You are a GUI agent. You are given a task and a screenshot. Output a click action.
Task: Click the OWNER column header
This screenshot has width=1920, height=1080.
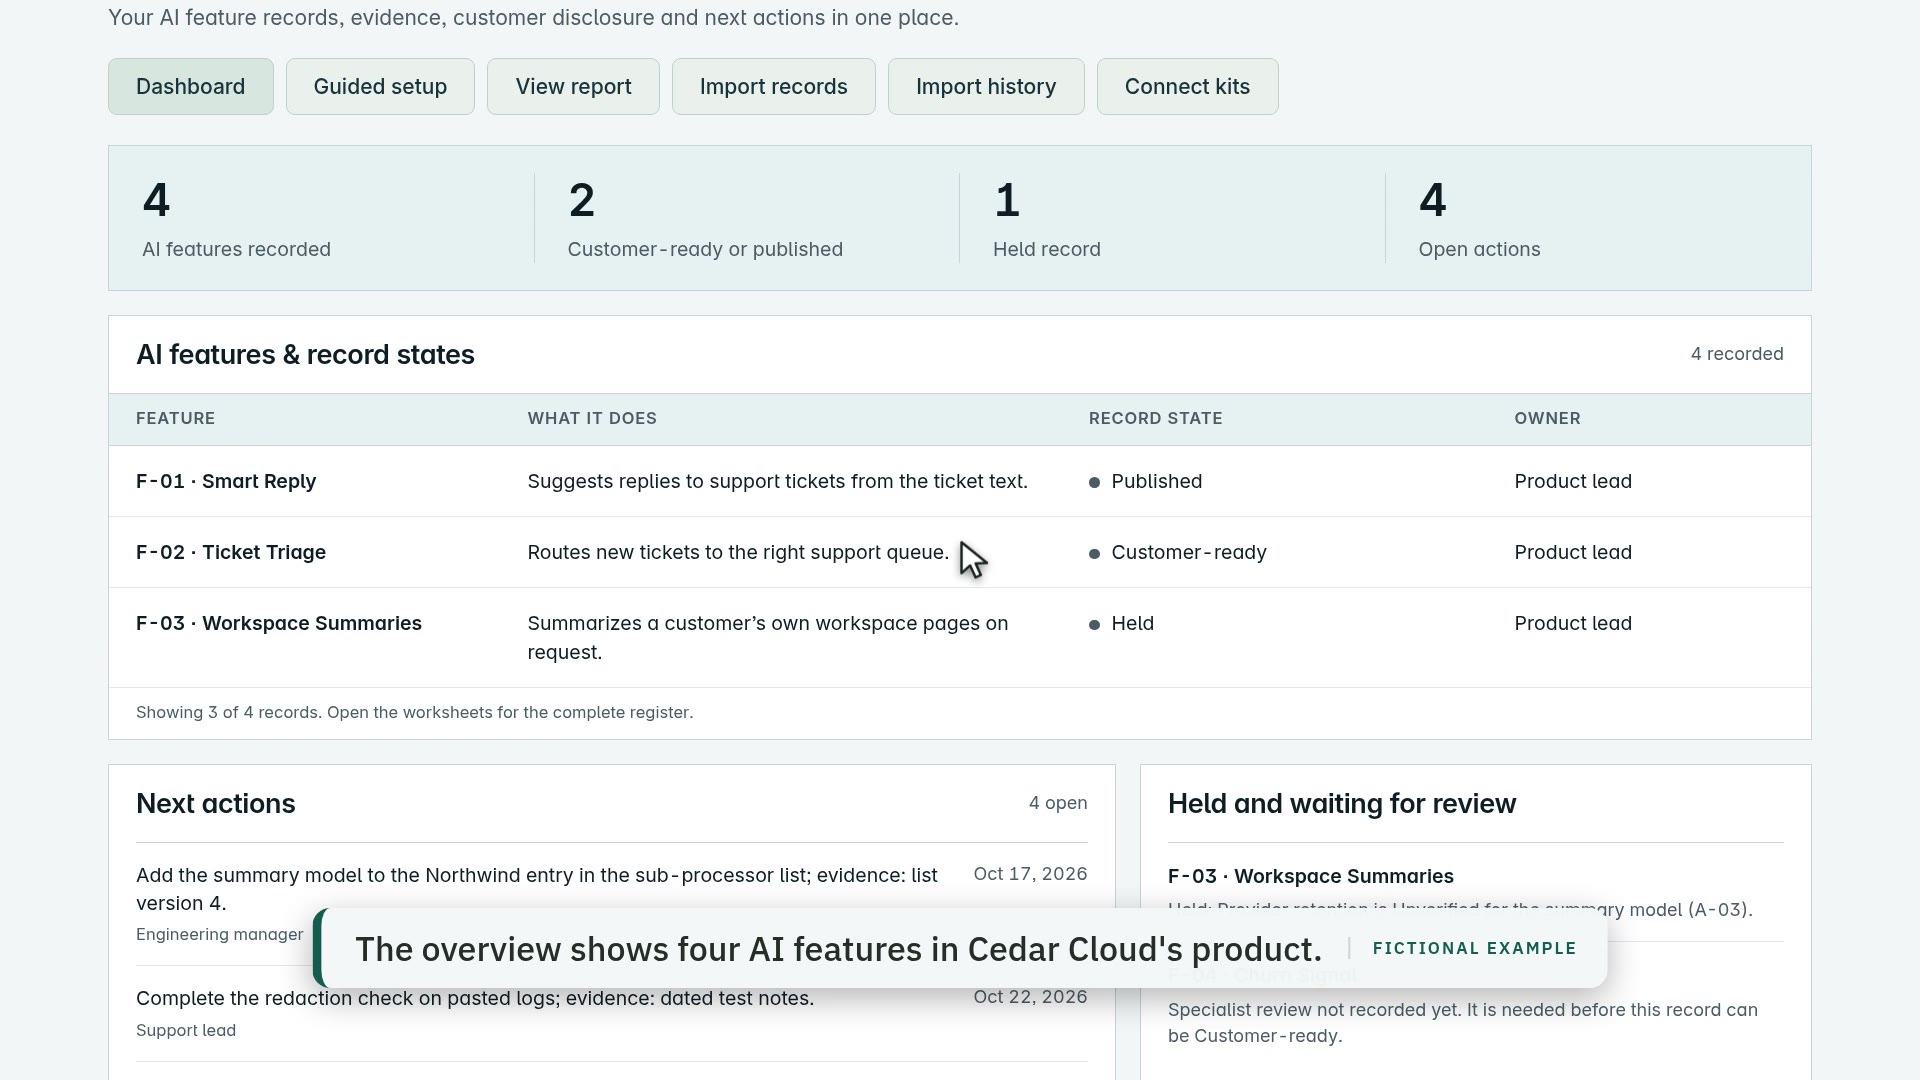pyautogui.click(x=1547, y=418)
